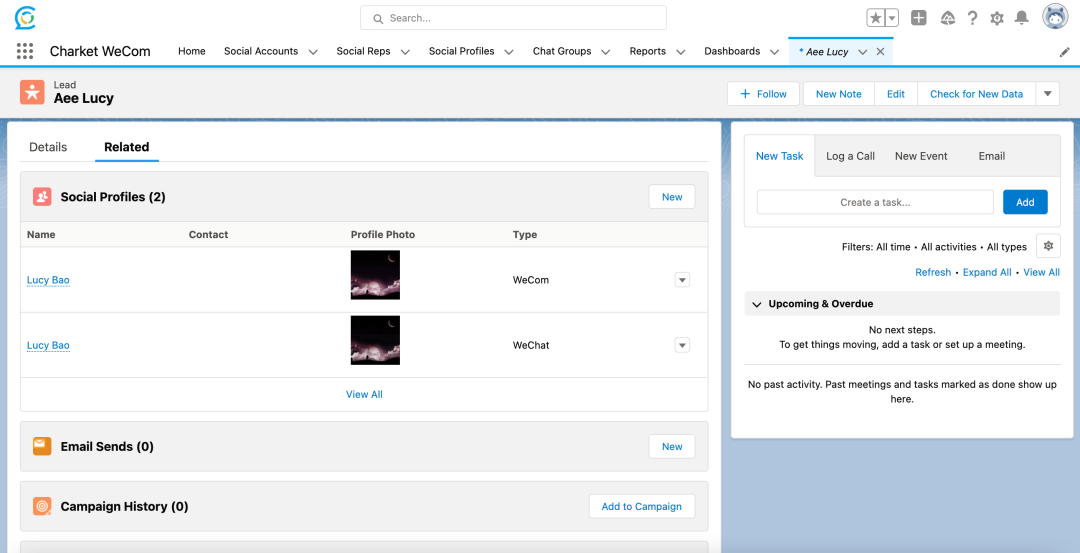Click the Favorites star icon

876,18
